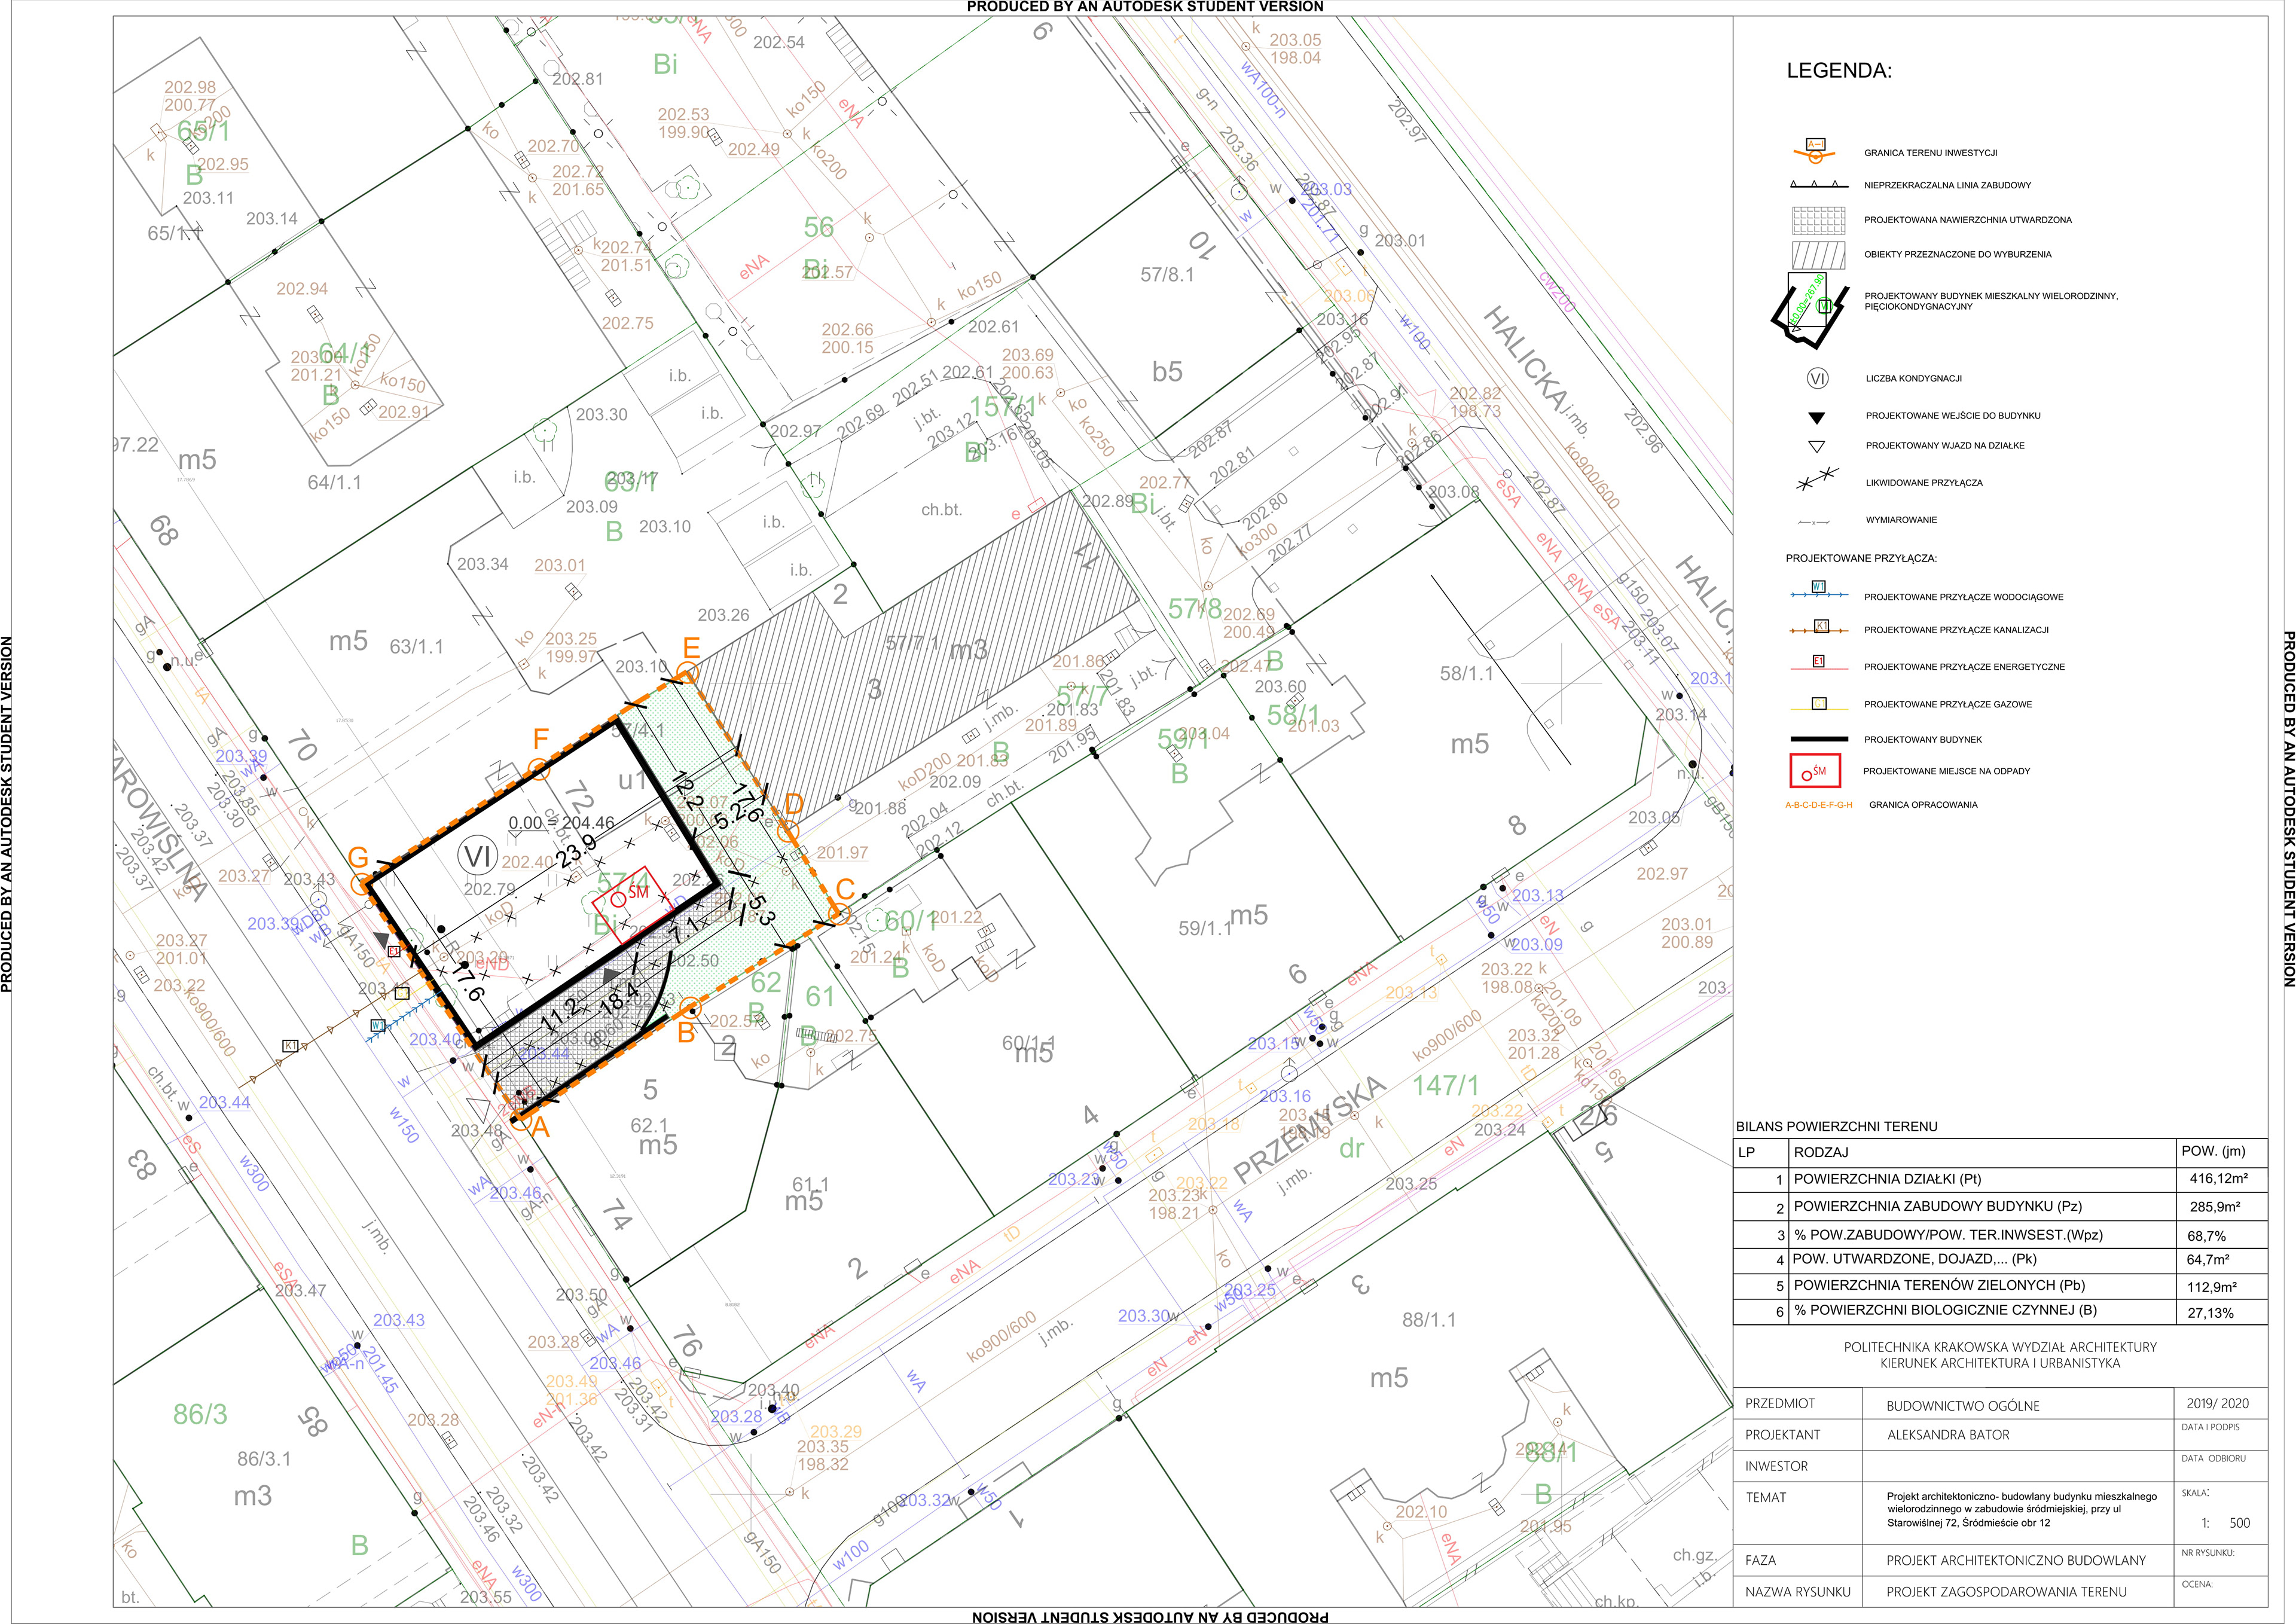This screenshot has width=2296, height=1624.
Task: Select the scale value 500 in title block
Action: pyautogui.click(x=2240, y=1523)
